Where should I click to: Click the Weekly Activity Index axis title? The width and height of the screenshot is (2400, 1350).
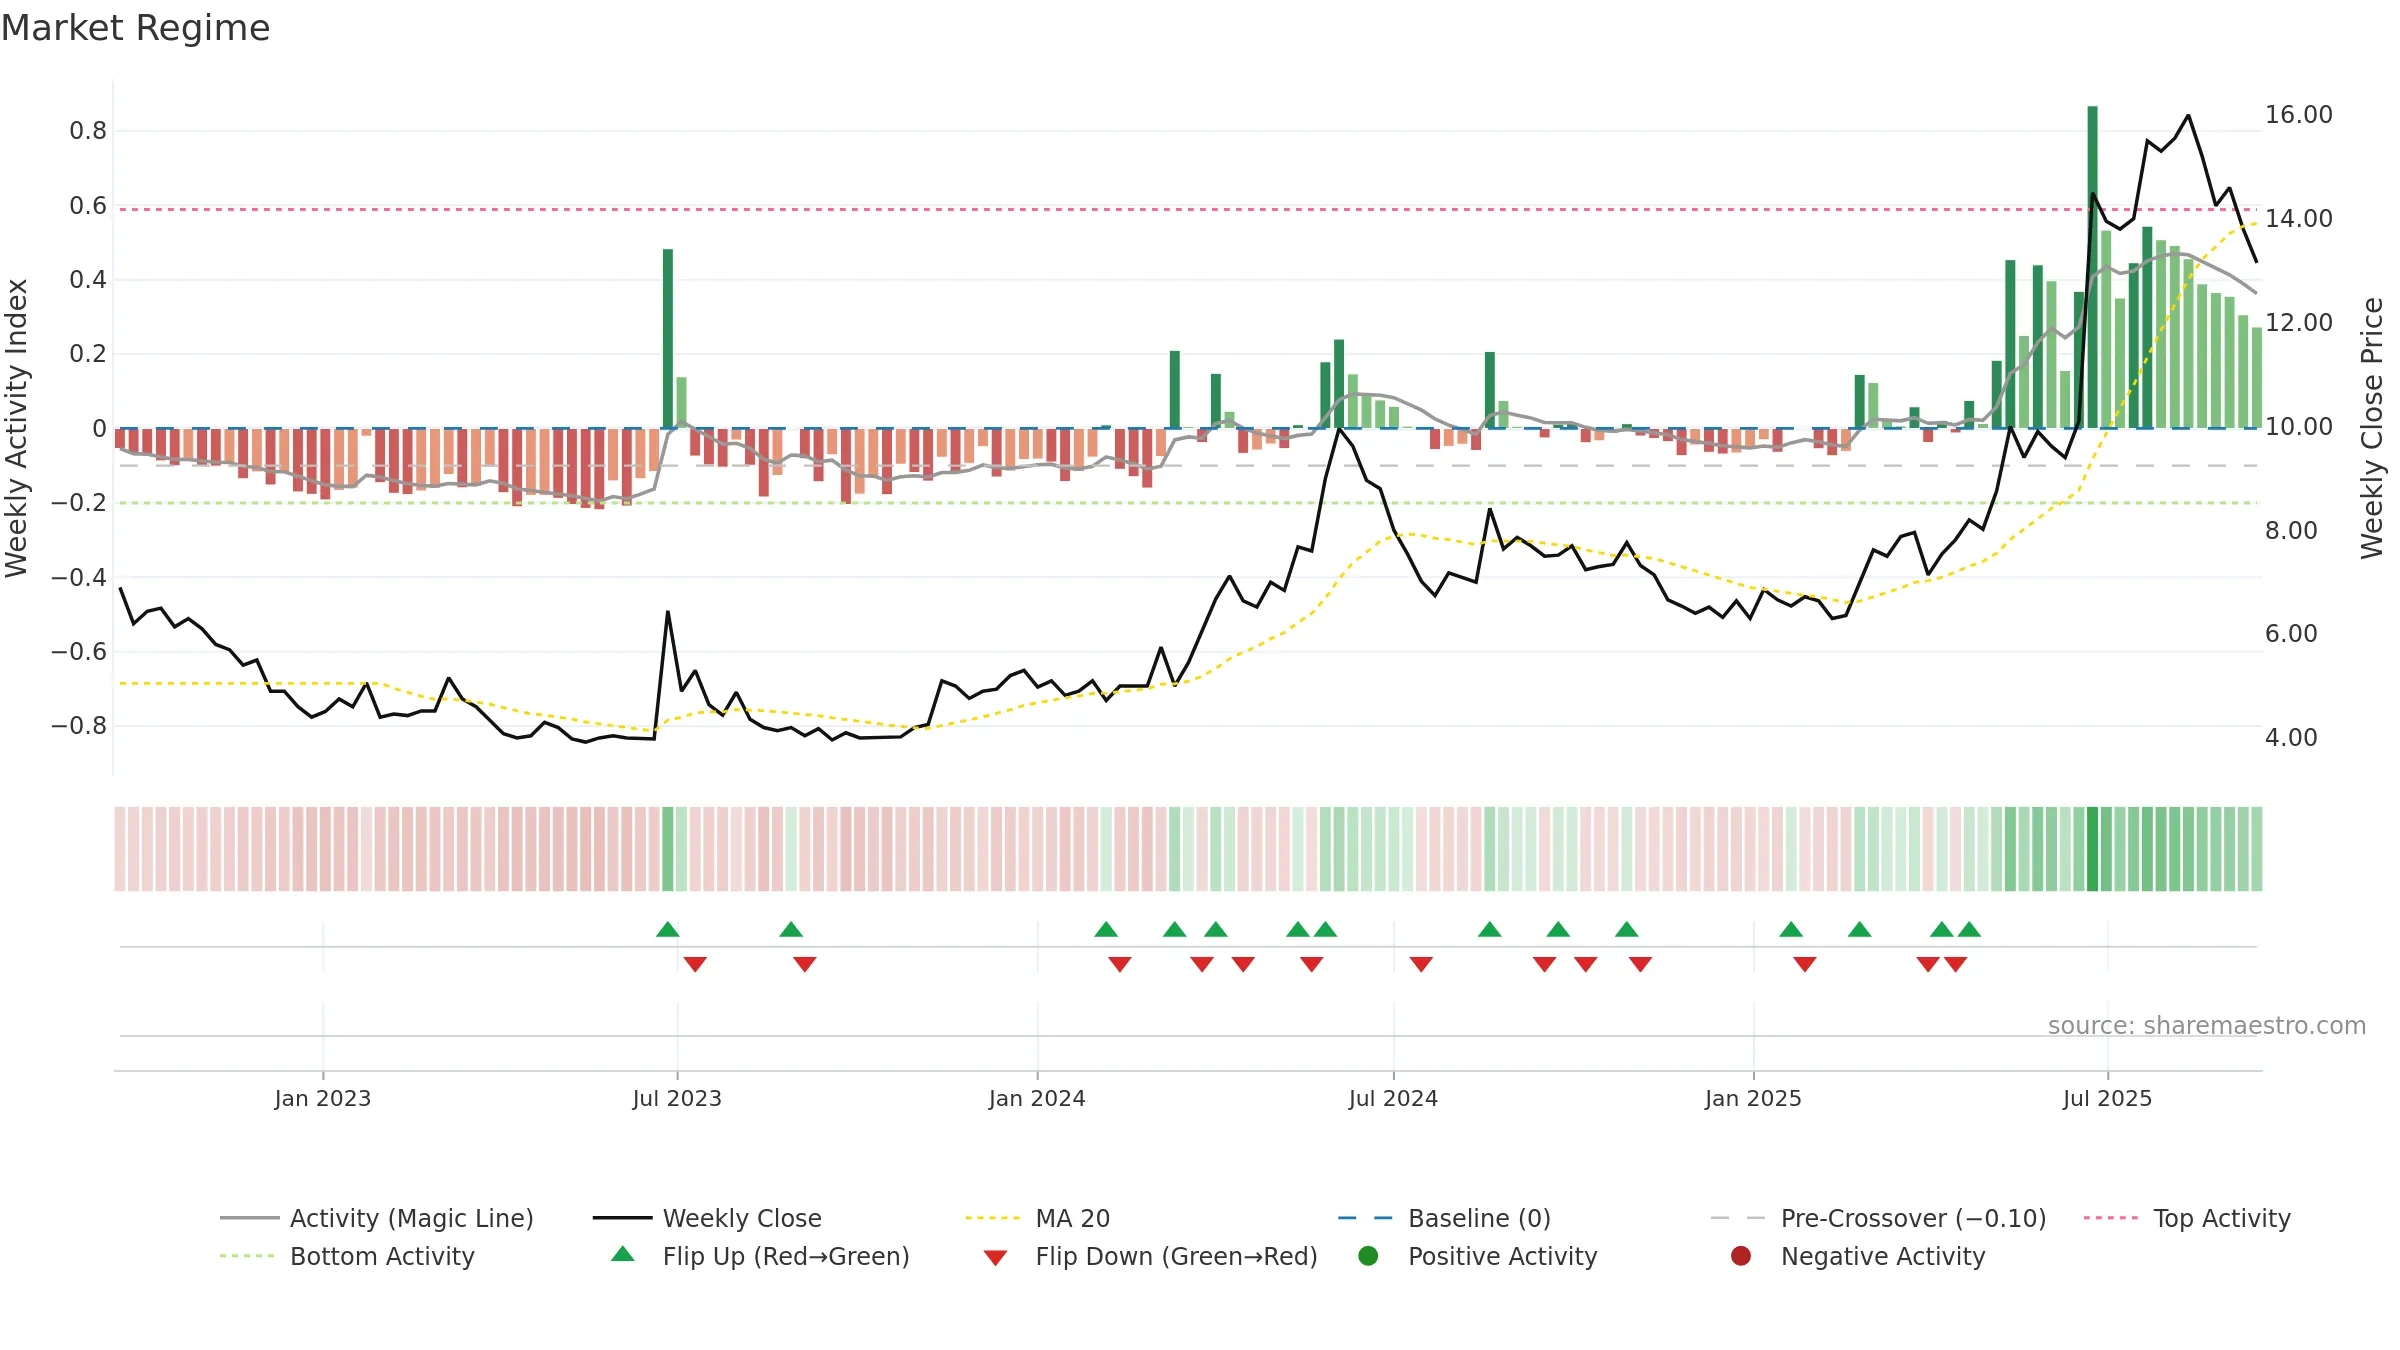pos(17,428)
